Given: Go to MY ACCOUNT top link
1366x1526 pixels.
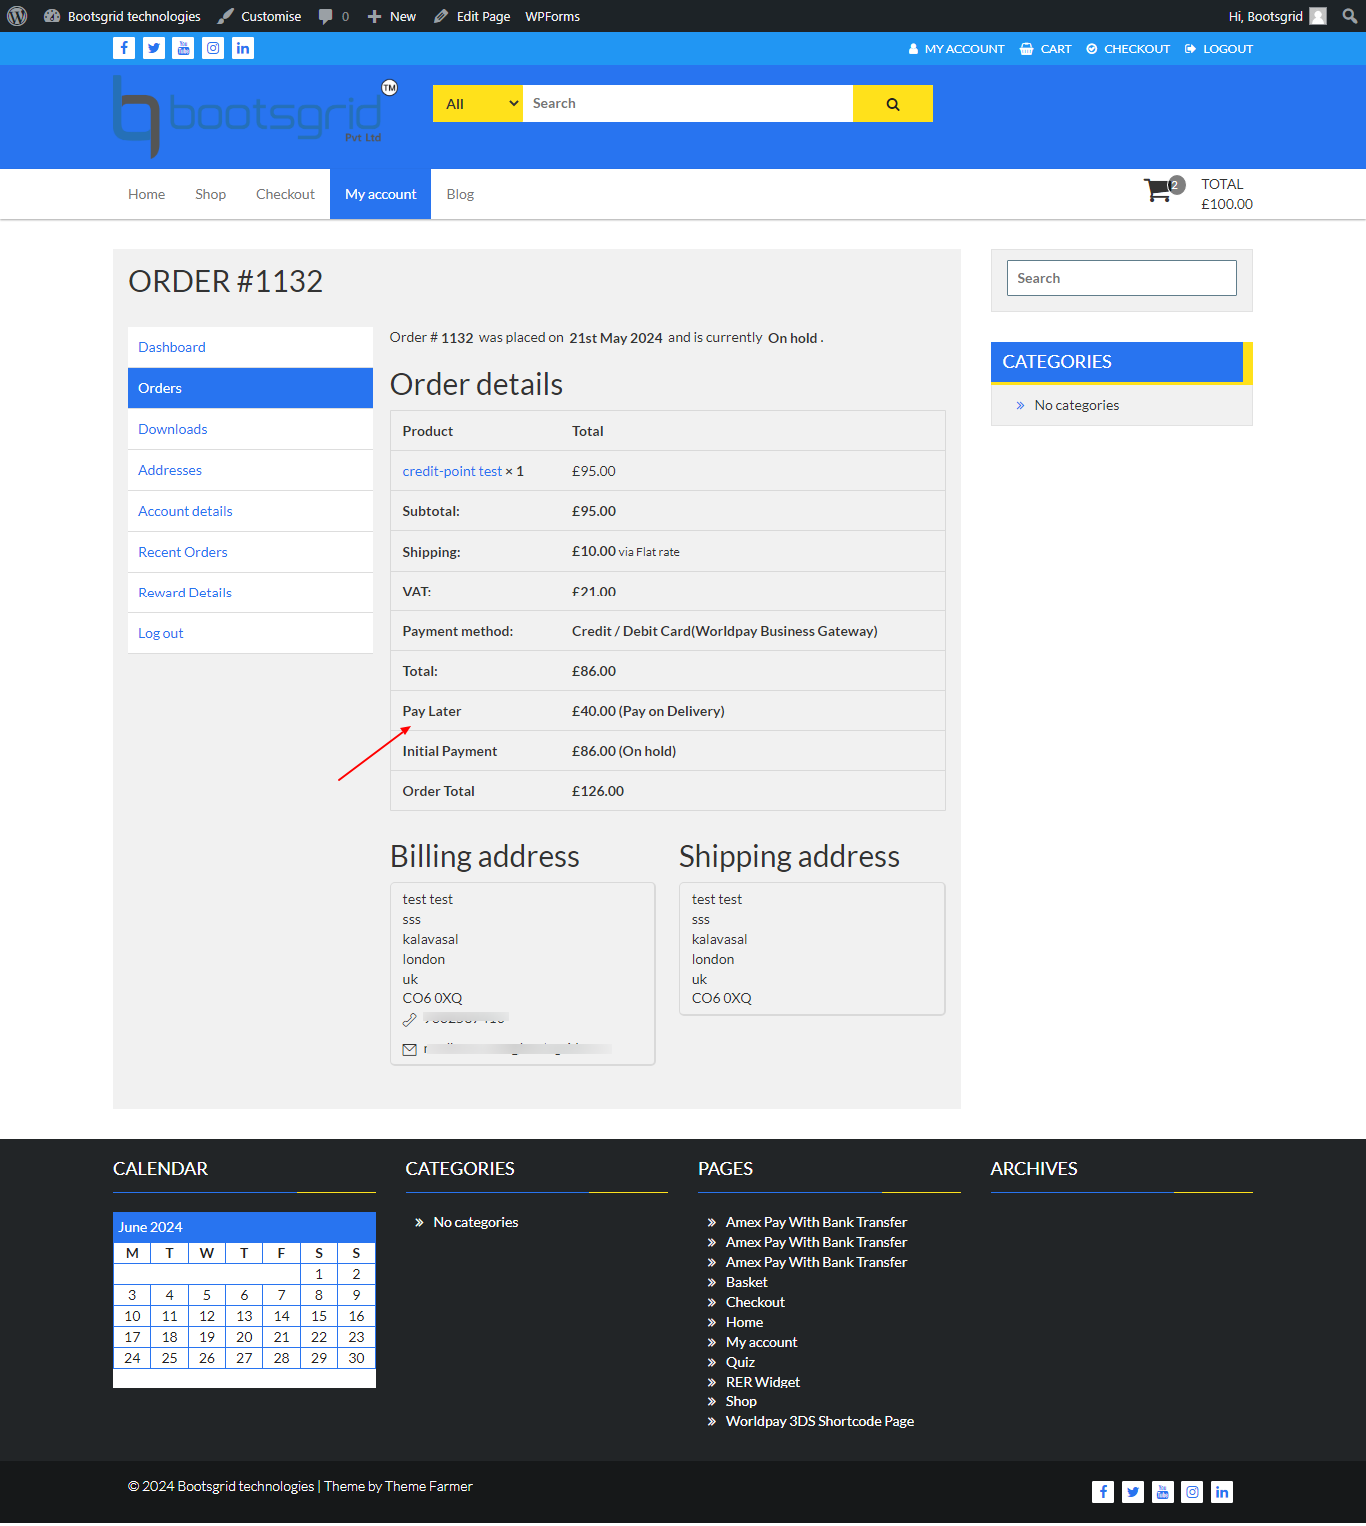Looking at the screenshot, I should [x=956, y=49].
